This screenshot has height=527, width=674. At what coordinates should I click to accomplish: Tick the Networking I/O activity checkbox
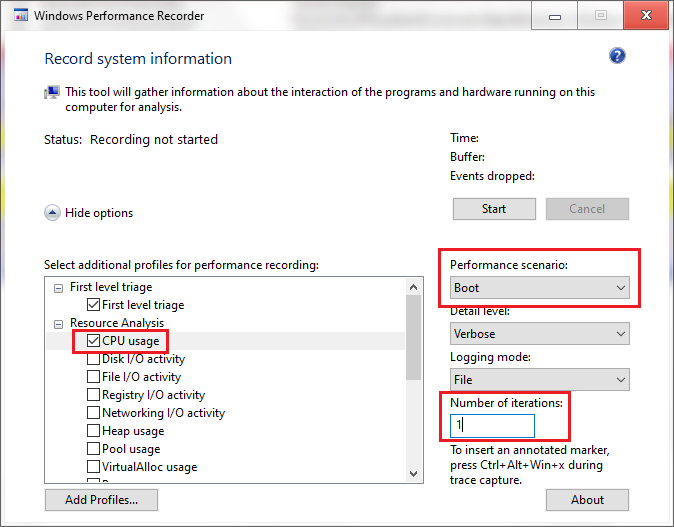pyautogui.click(x=93, y=412)
